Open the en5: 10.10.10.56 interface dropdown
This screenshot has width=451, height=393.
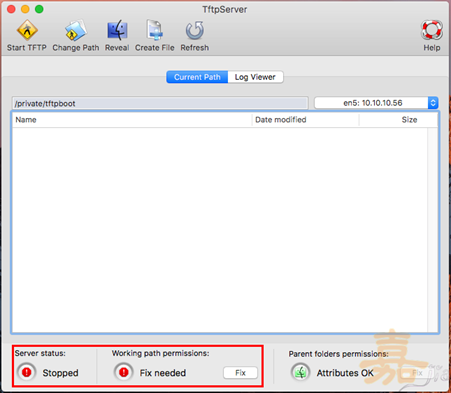click(x=376, y=103)
